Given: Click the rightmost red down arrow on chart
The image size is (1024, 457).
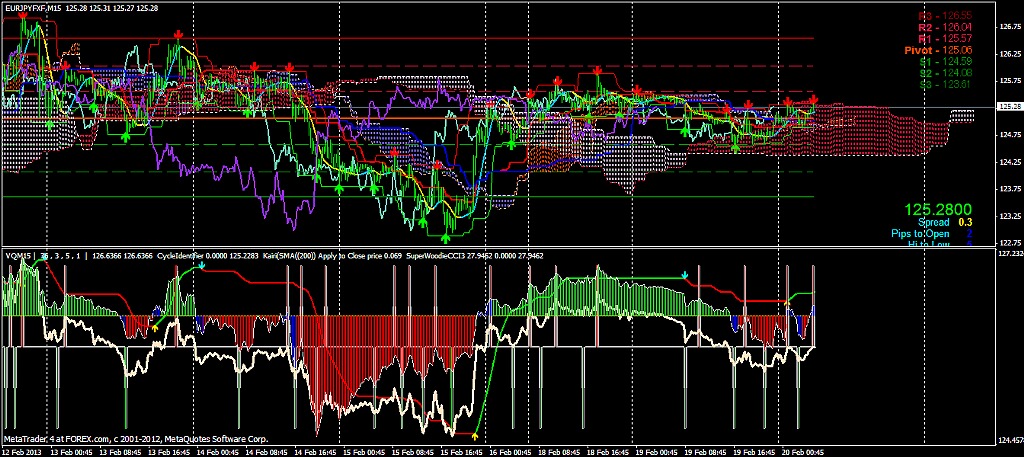Looking at the screenshot, I should point(814,99).
